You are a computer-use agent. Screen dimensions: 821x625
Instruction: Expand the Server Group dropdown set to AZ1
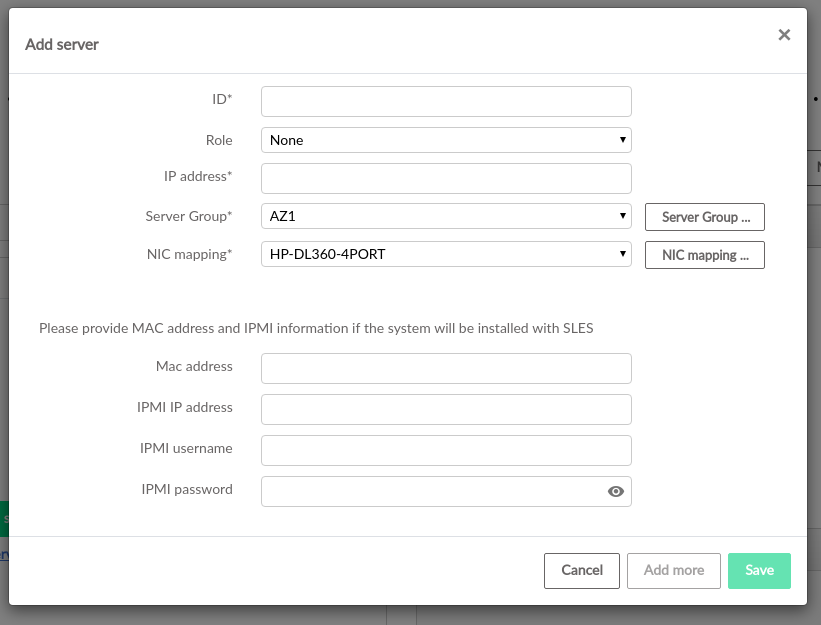(x=446, y=216)
